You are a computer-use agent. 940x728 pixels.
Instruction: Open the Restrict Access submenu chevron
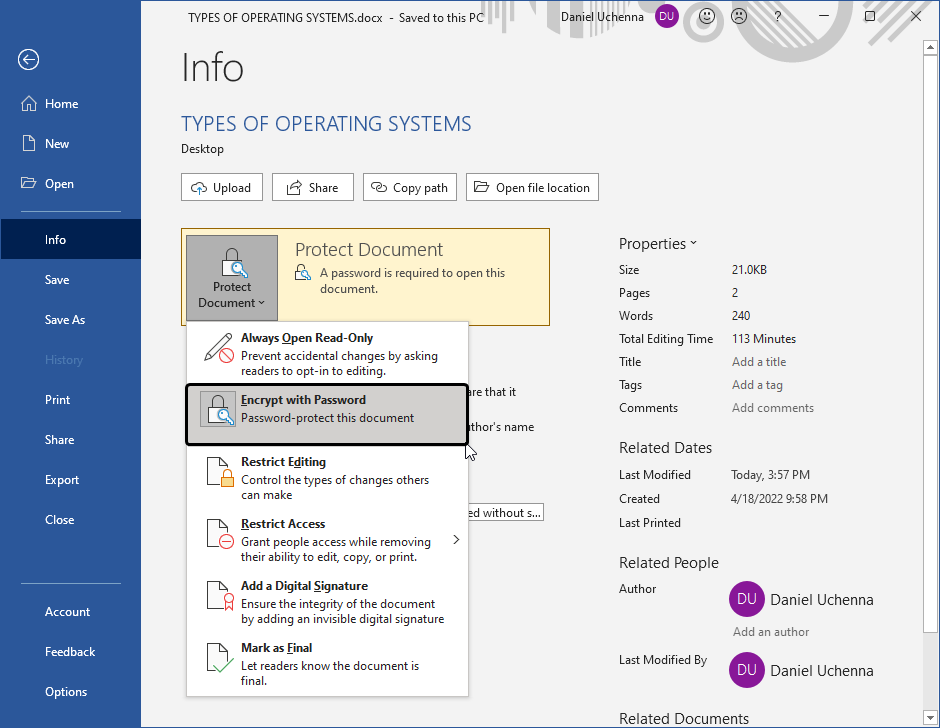click(x=456, y=538)
